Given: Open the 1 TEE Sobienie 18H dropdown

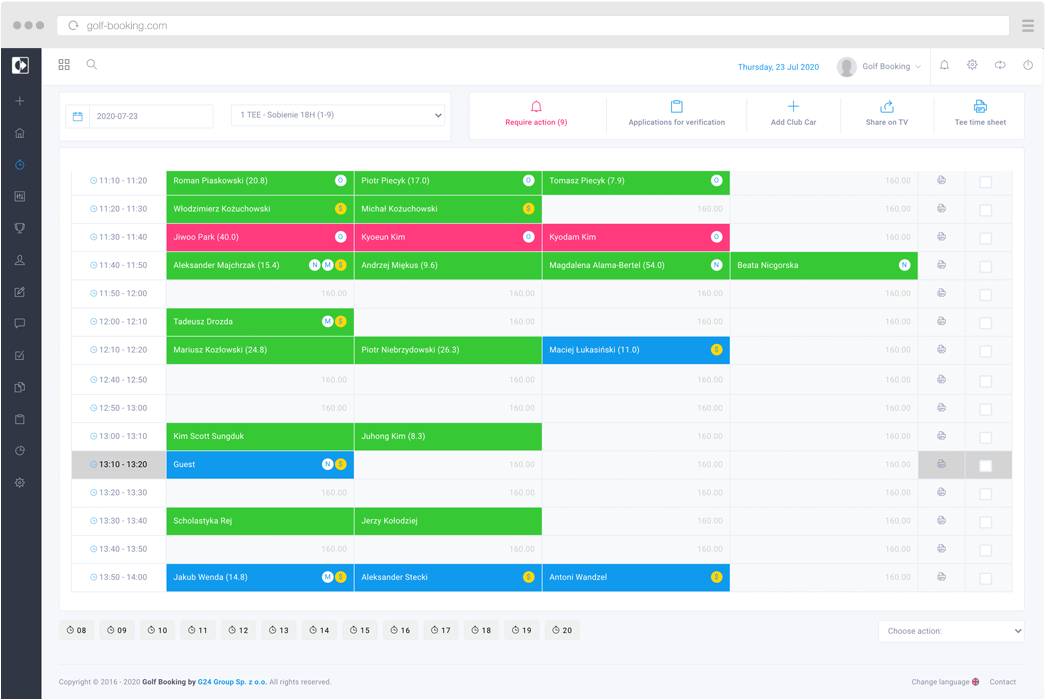Looking at the screenshot, I should coord(338,115).
